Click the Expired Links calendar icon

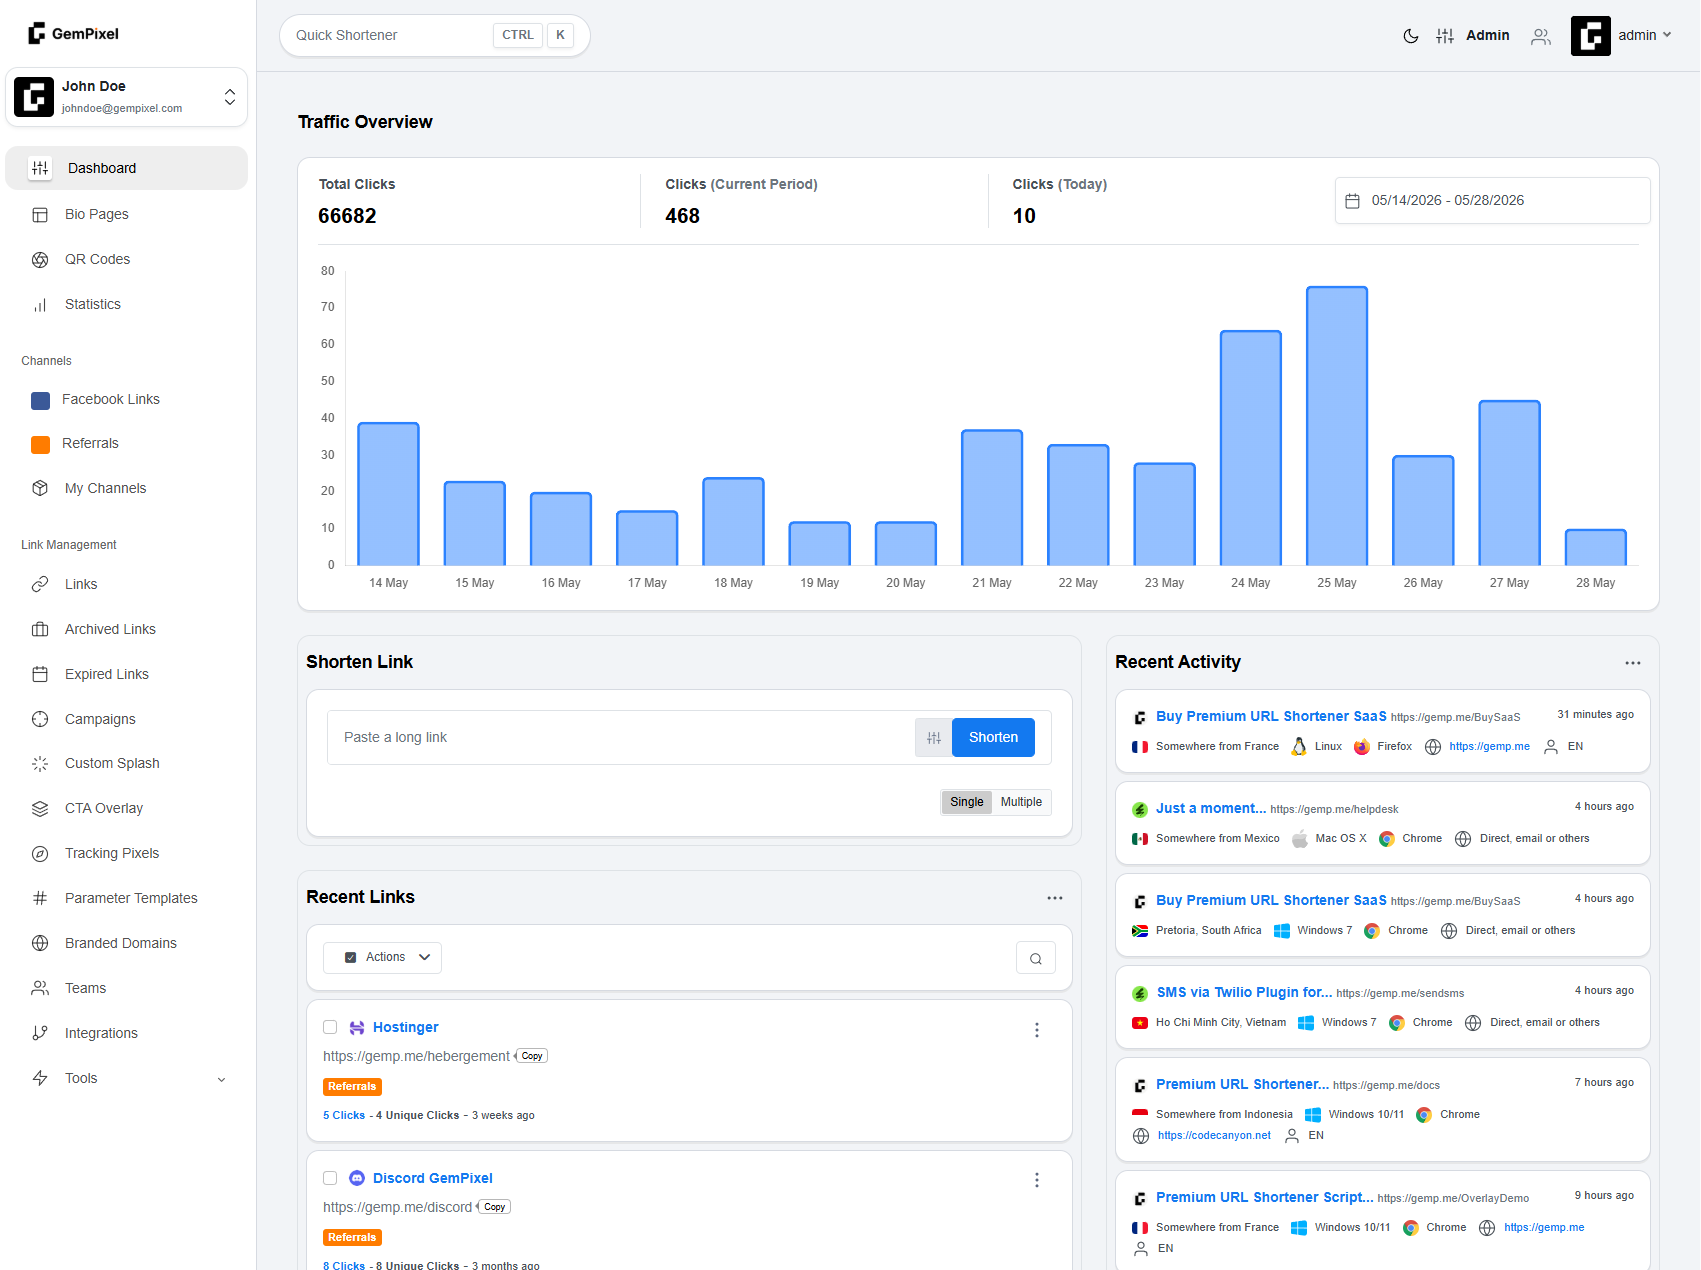click(x=40, y=674)
